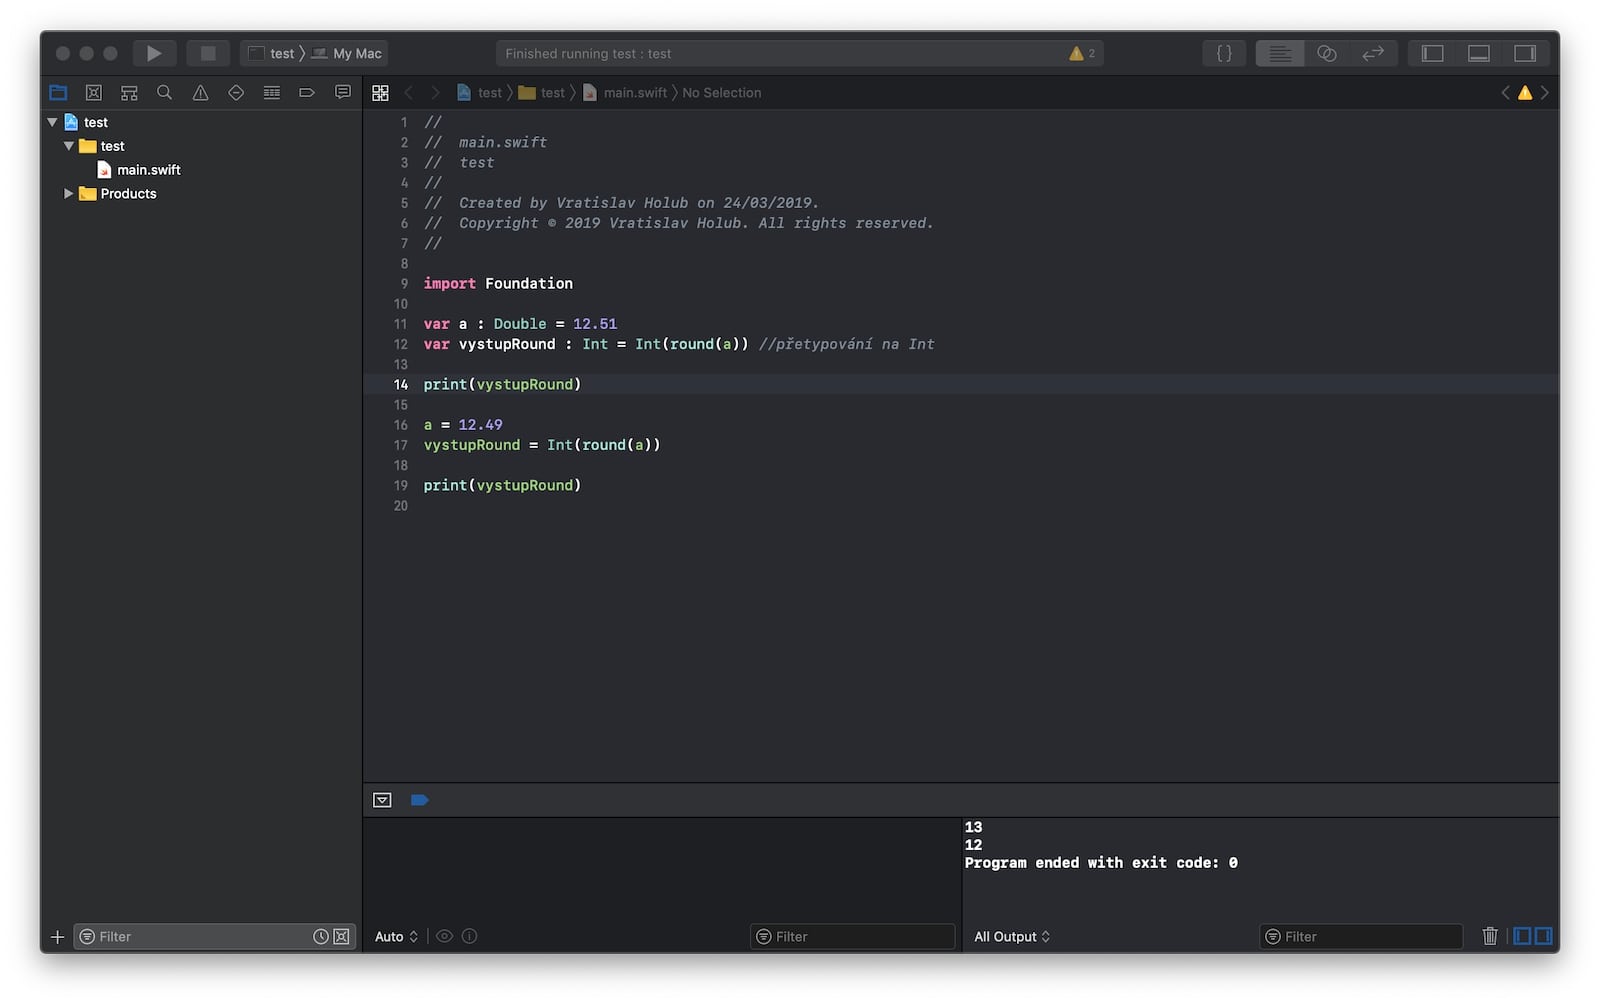The image size is (1600, 1003).
Task: Collapse the test project root
Action: 52,122
